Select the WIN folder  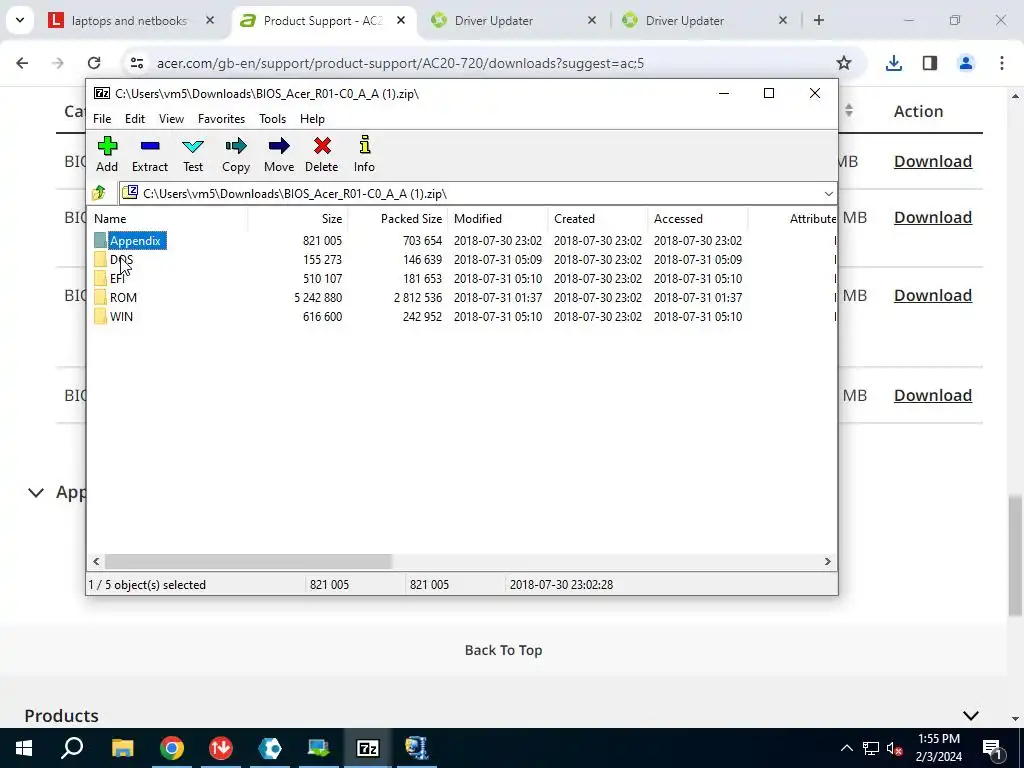(x=121, y=317)
